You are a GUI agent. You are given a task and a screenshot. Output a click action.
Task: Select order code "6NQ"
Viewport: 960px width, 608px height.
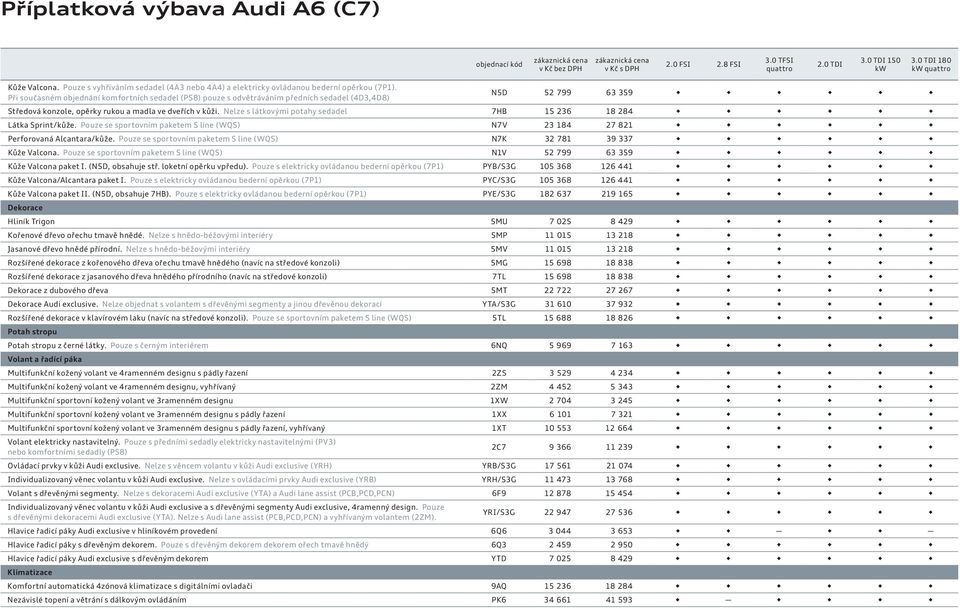[499, 345]
